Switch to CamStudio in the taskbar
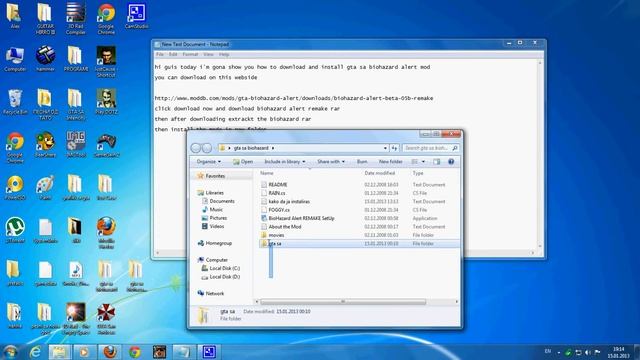 [209, 352]
